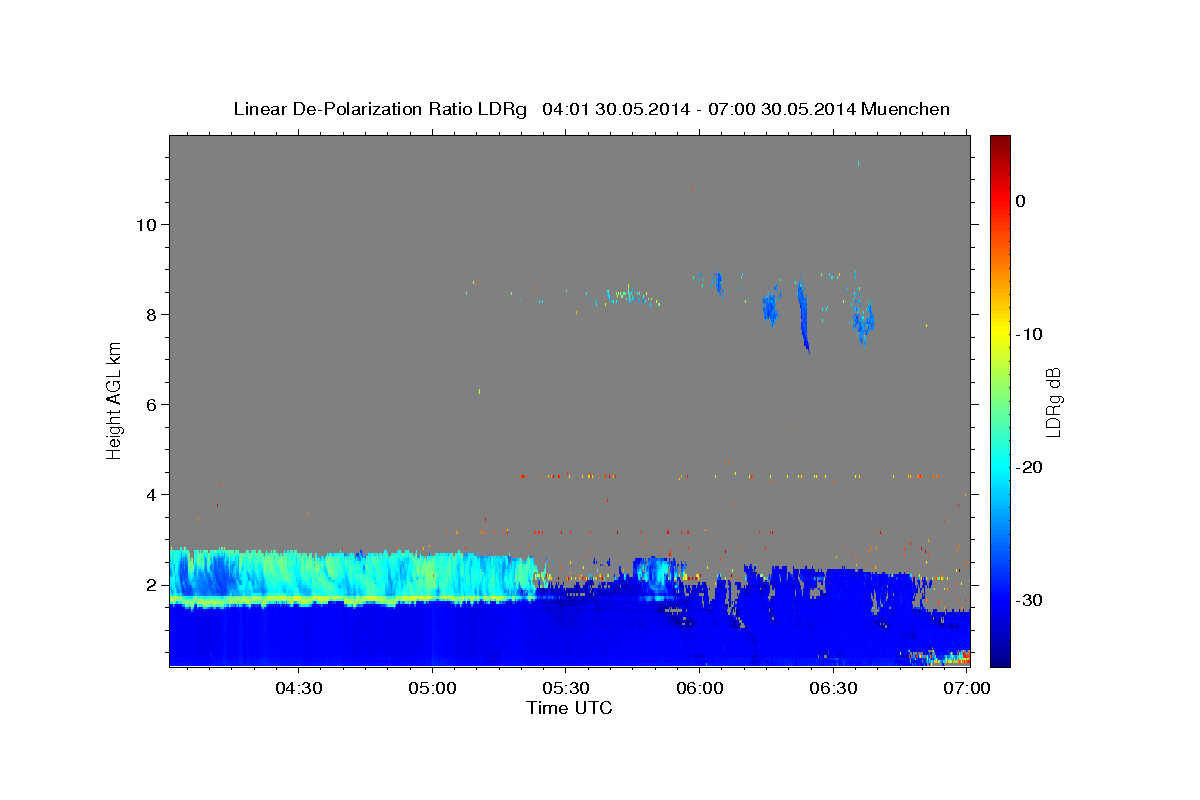This screenshot has width=1200, height=800.
Task: Click the colorbar tick label -20
Action: tap(1029, 467)
